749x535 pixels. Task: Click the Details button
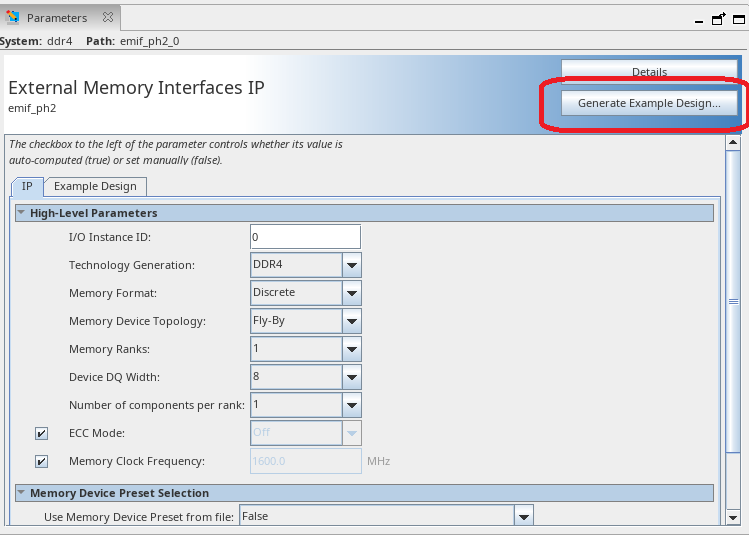649,72
